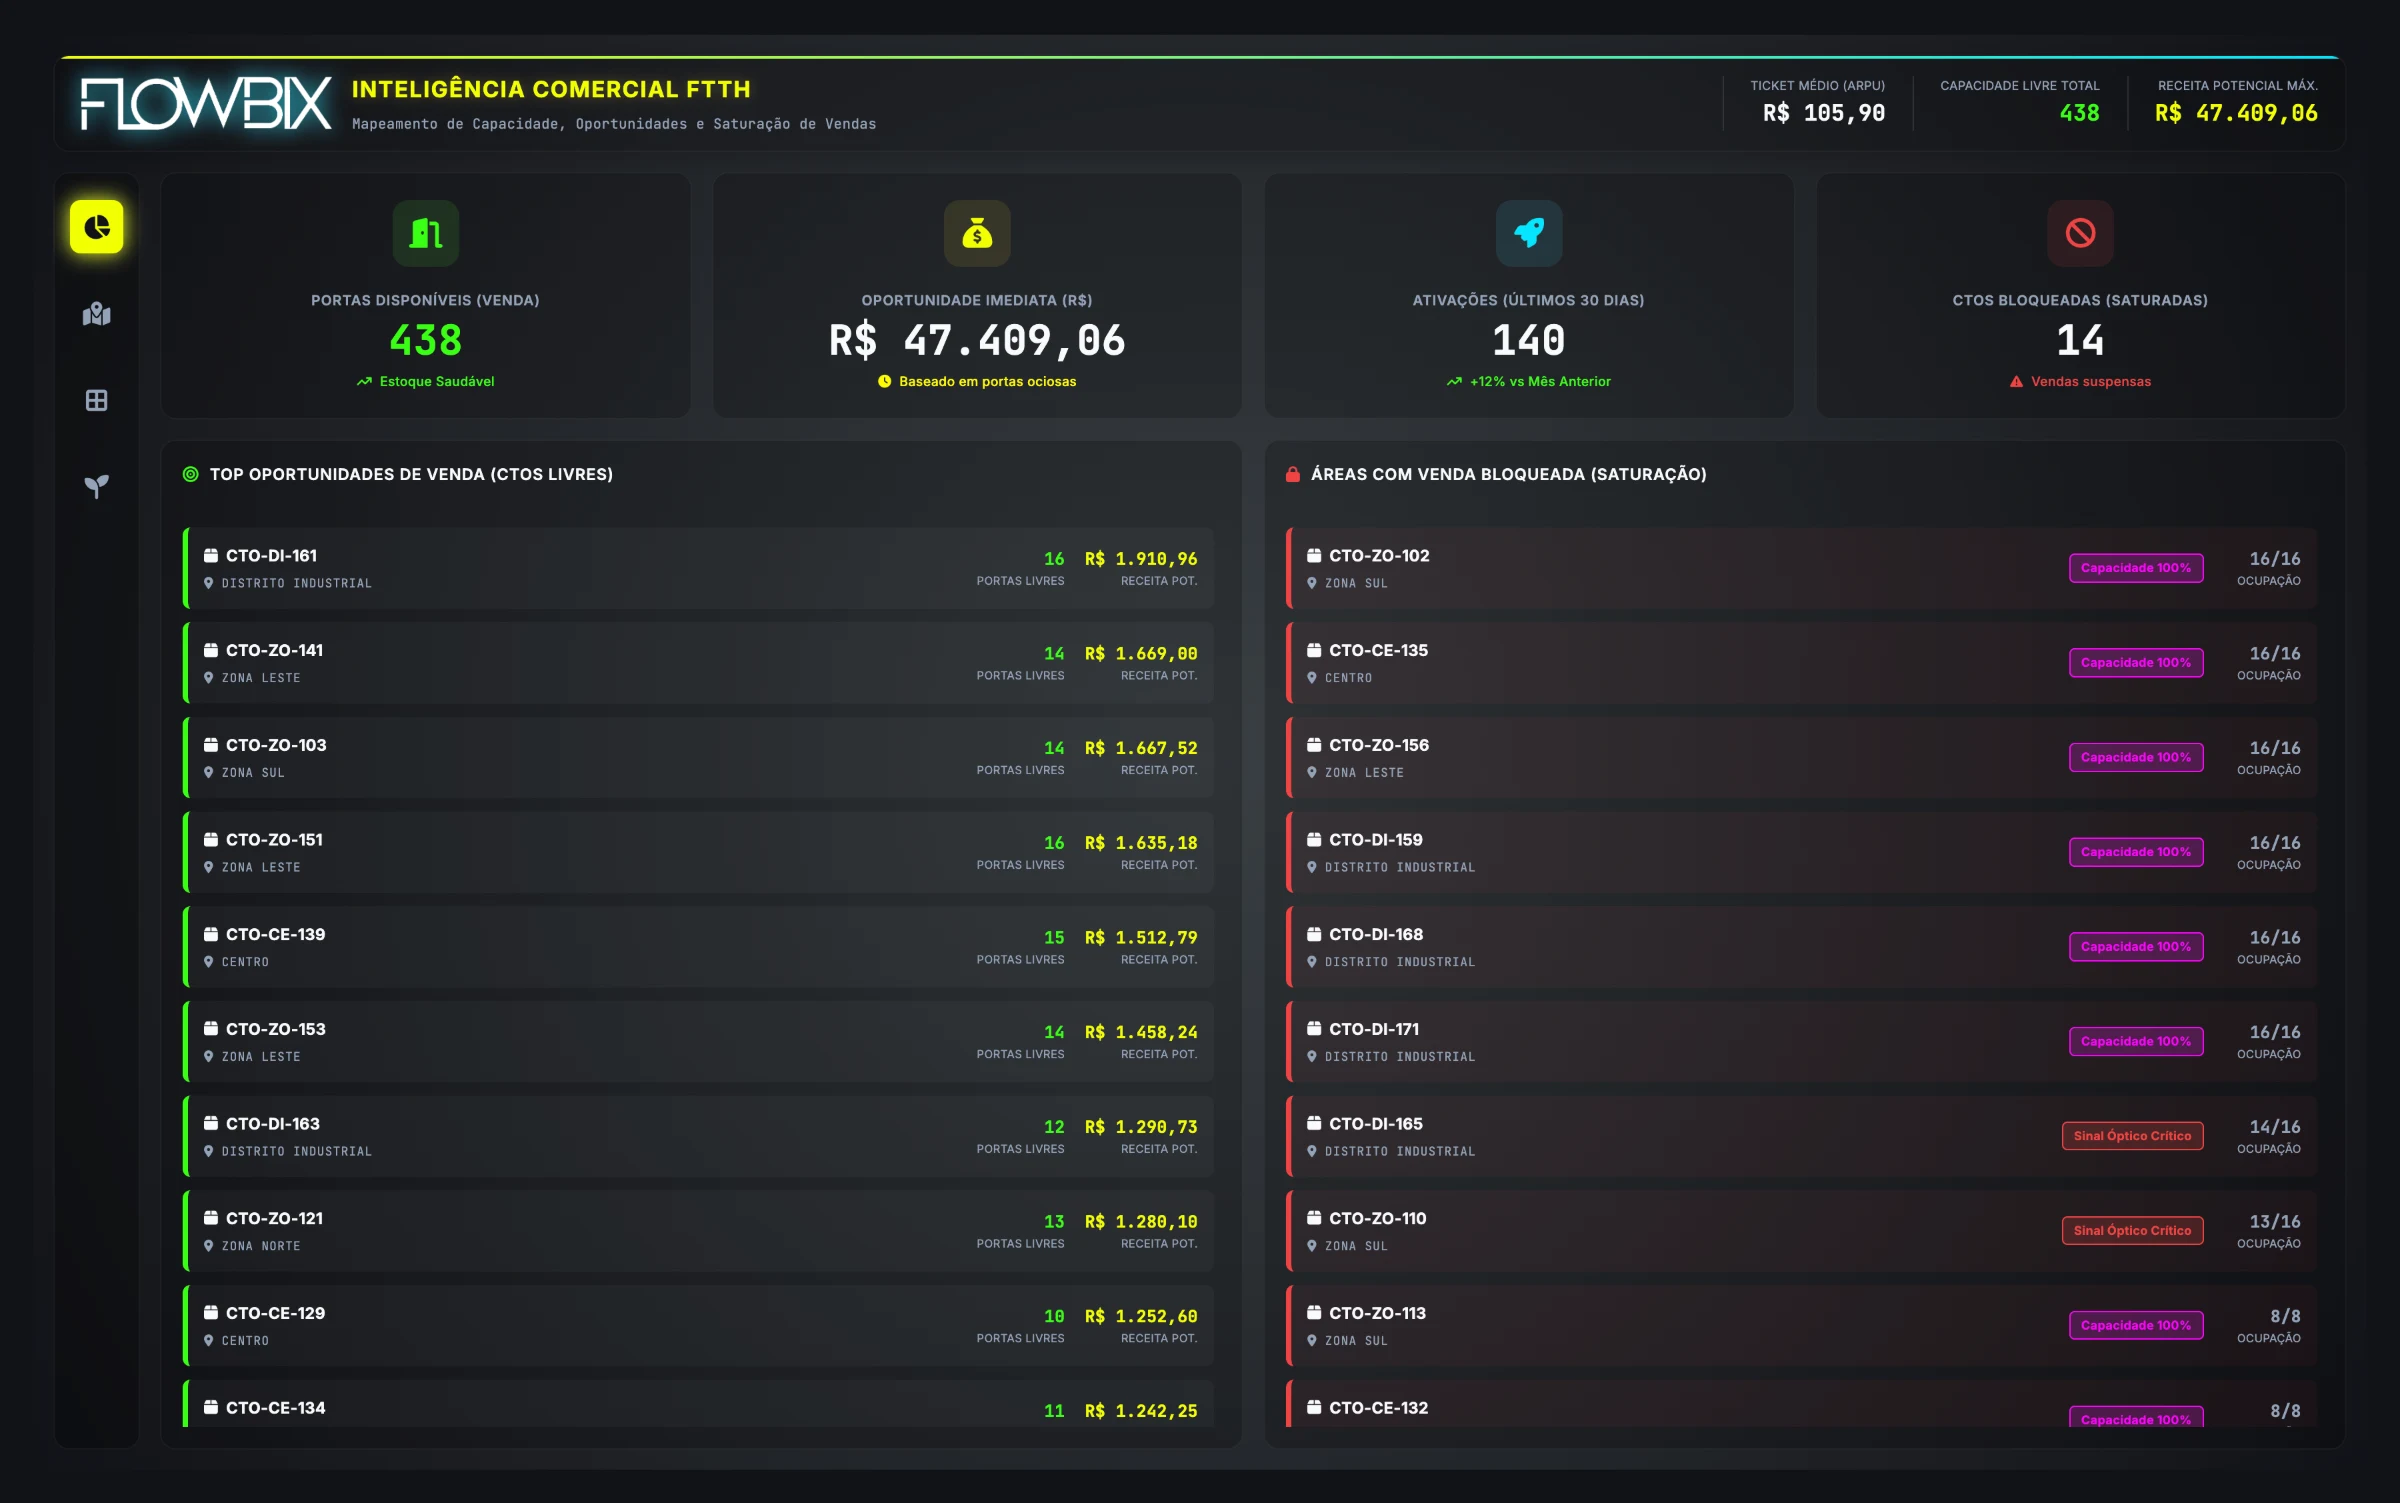Open the sprout growth sidebar icon
The height and width of the screenshot is (1503, 2400).
[96, 486]
